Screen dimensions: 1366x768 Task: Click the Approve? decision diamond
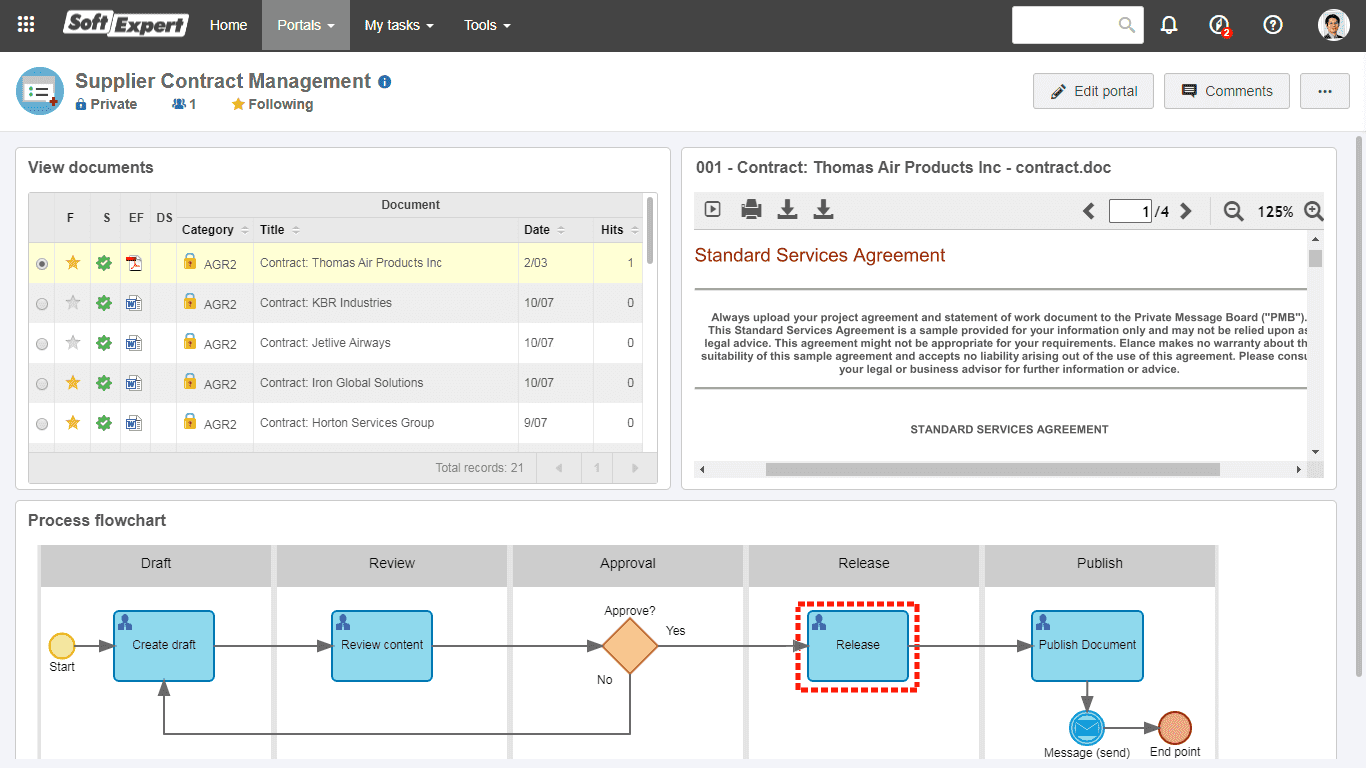pyautogui.click(x=630, y=646)
